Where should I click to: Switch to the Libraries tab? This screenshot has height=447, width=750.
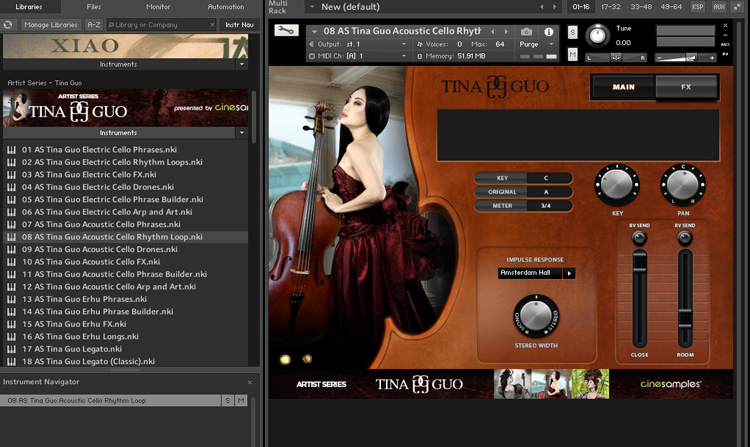click(29, 7)
